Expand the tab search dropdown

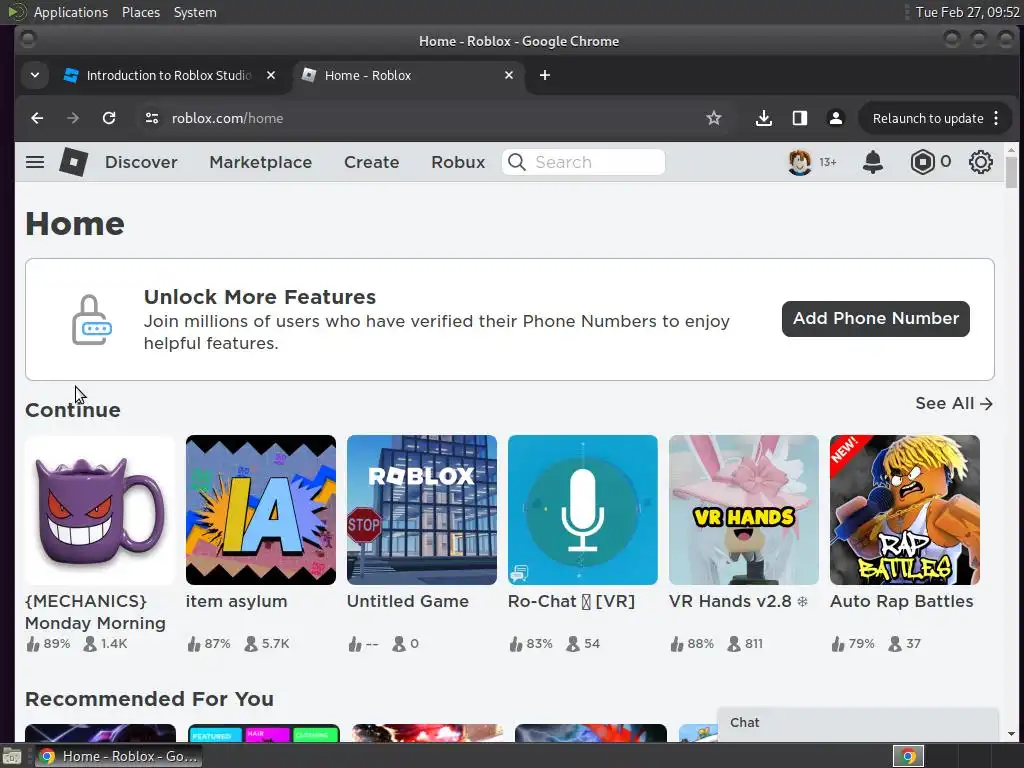(35, 75)
